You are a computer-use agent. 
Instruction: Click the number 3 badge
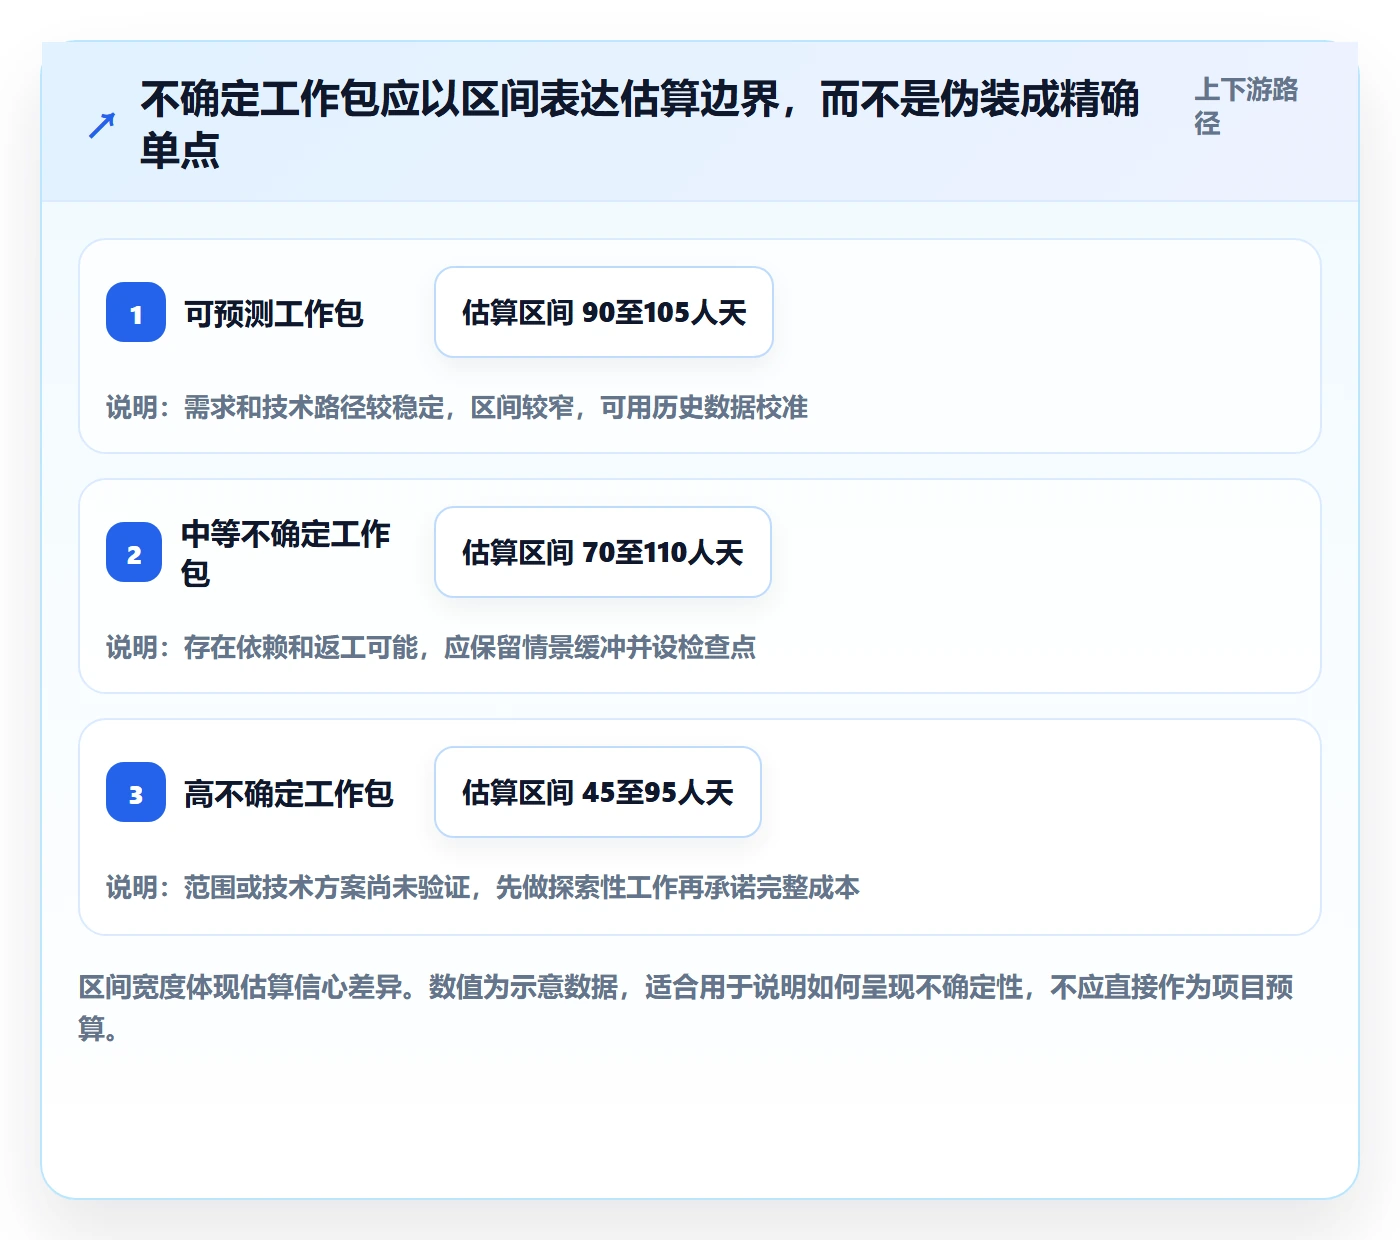[x=136, y=792]
